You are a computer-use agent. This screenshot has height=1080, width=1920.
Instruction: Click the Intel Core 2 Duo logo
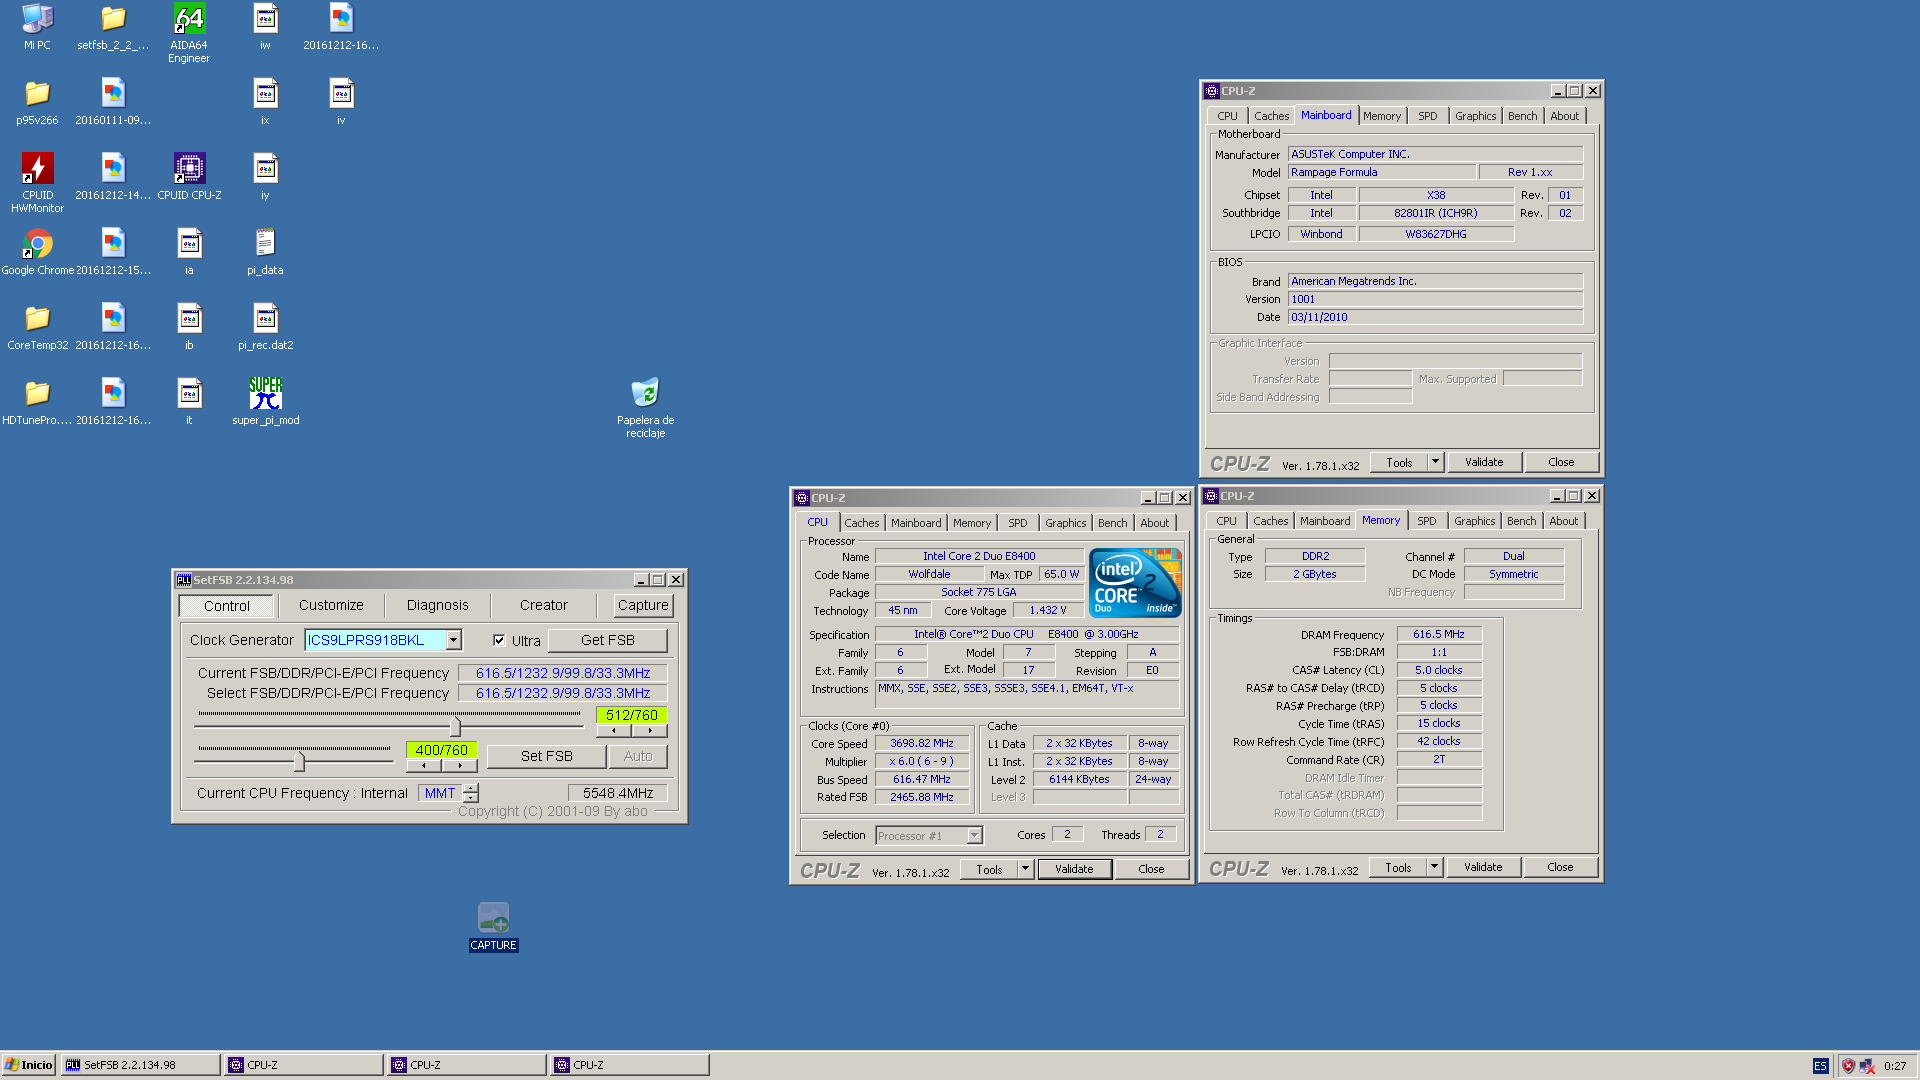[x=1135, y=582]
